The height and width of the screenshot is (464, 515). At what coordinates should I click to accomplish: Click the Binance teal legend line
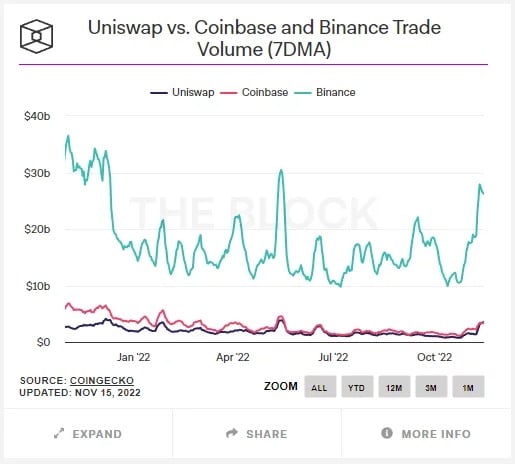tap(303, 93)
